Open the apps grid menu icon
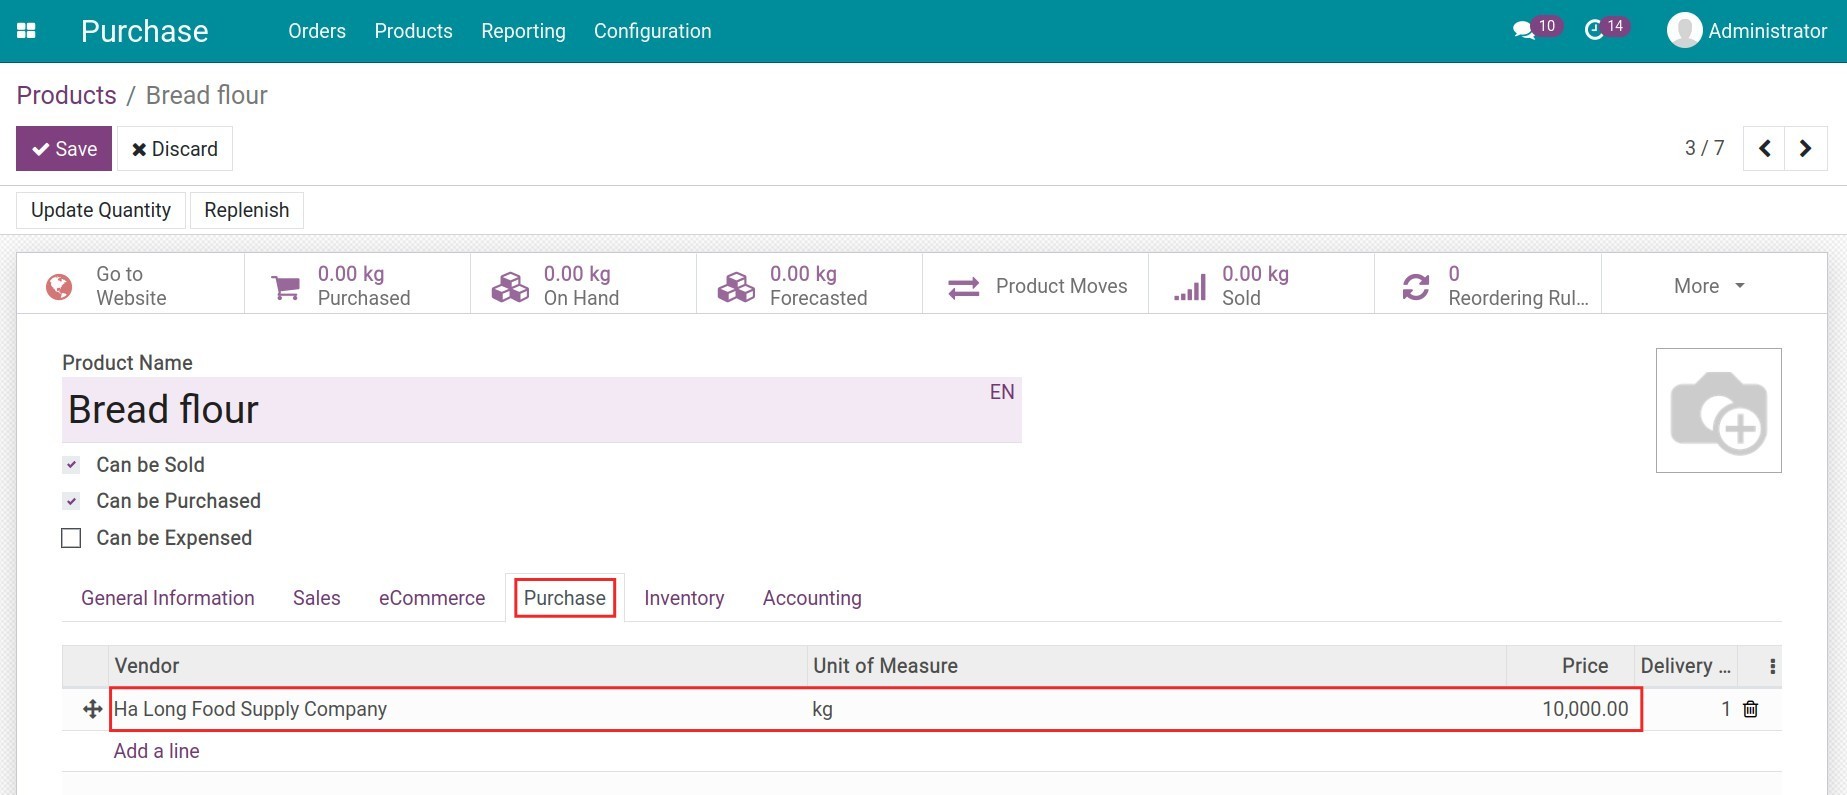1847x795 pixels. pos(27,31)
